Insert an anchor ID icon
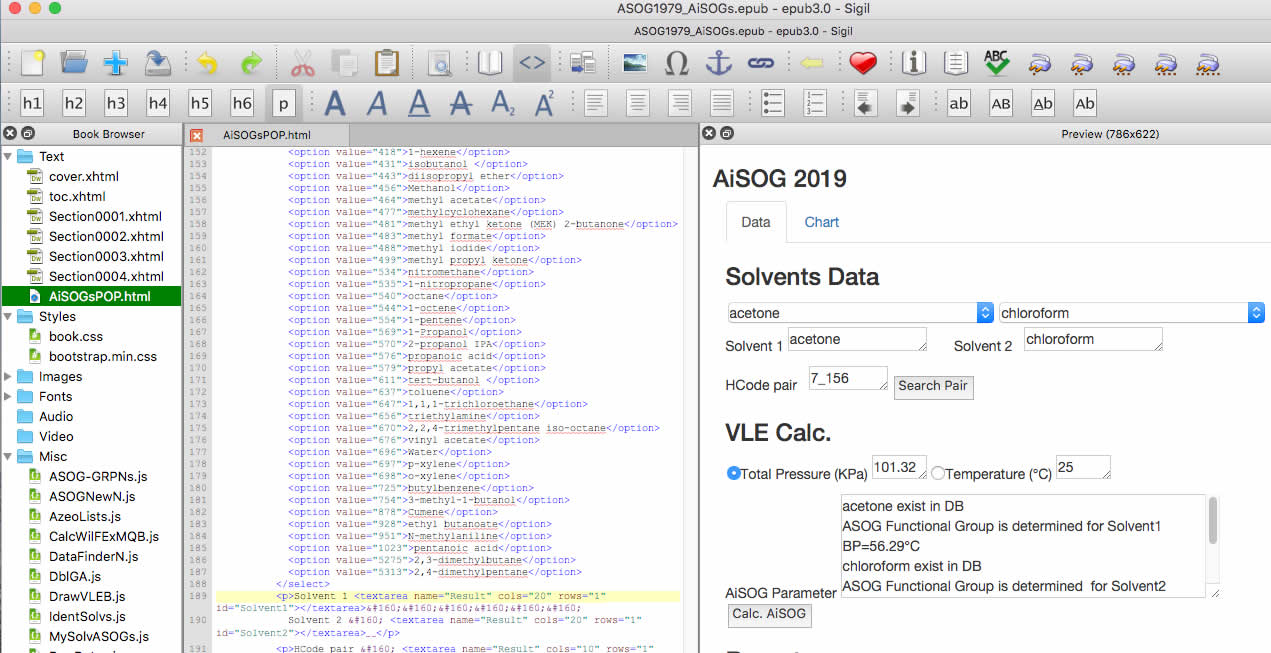 pyautogui.click(x=719, y=63)
